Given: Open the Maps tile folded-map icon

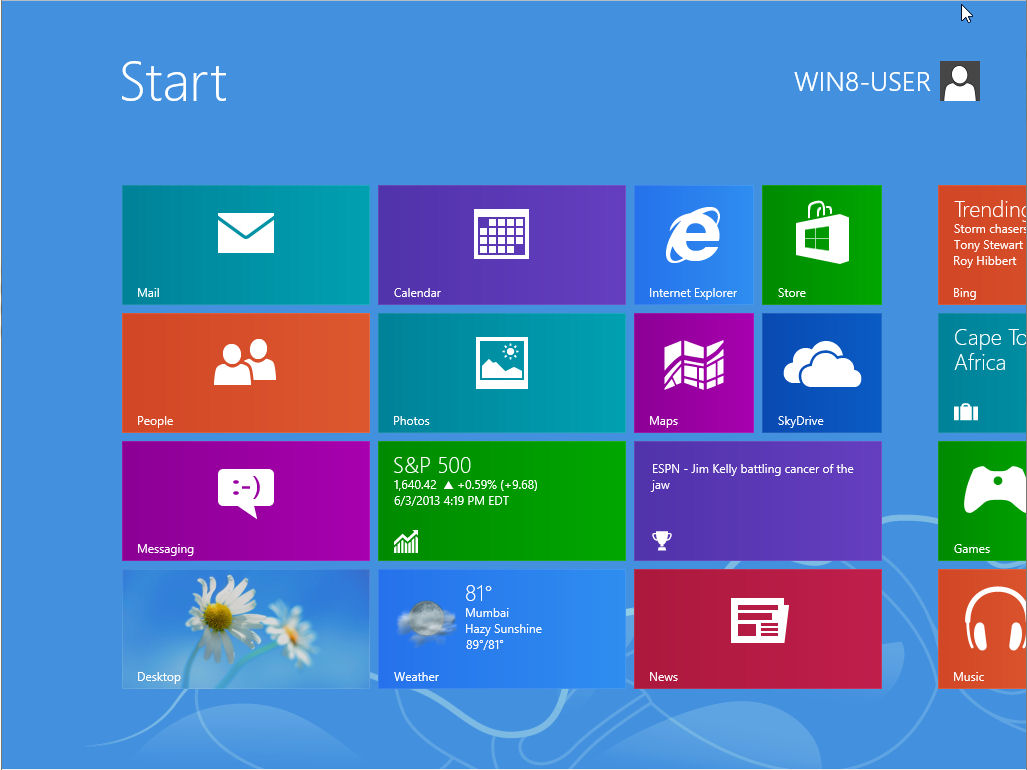Looking at the screenshot, I should 694,365.
